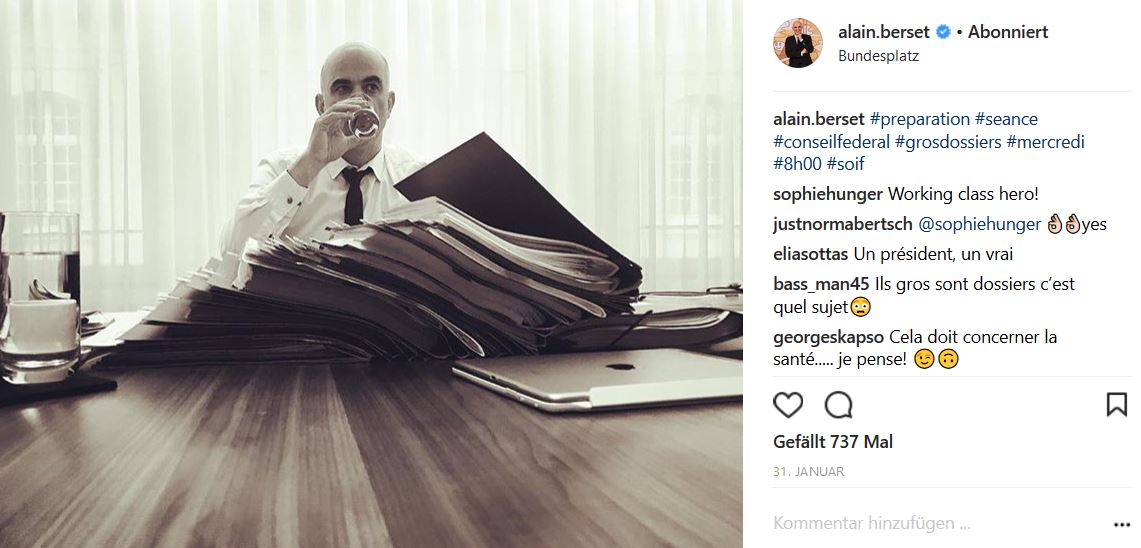The width and height of the screenshot is (1141, 548).
Task: View the Gefällt 737 Mal likes list
Action: (x=833, y=442)
